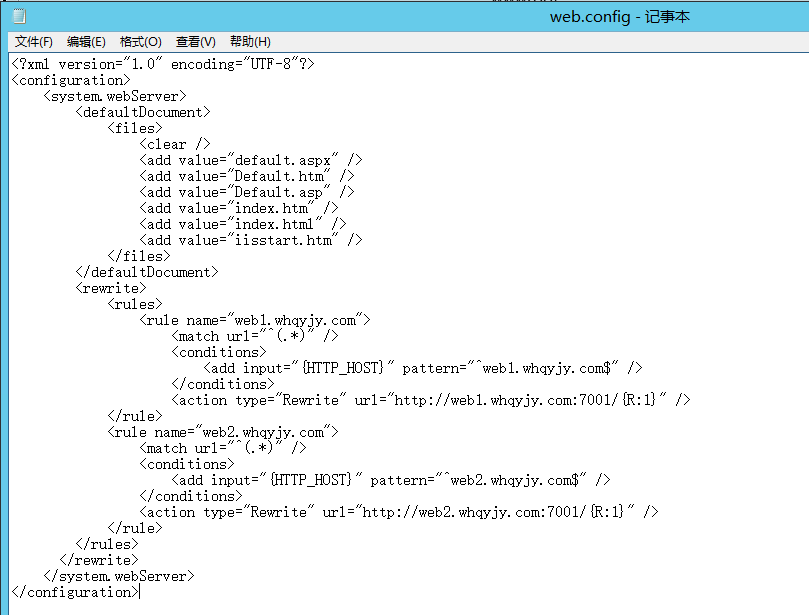Viewport: 809px width, 615px height.
Task: Click the closing </defaultDocument> tag
Action: [147, 272]
